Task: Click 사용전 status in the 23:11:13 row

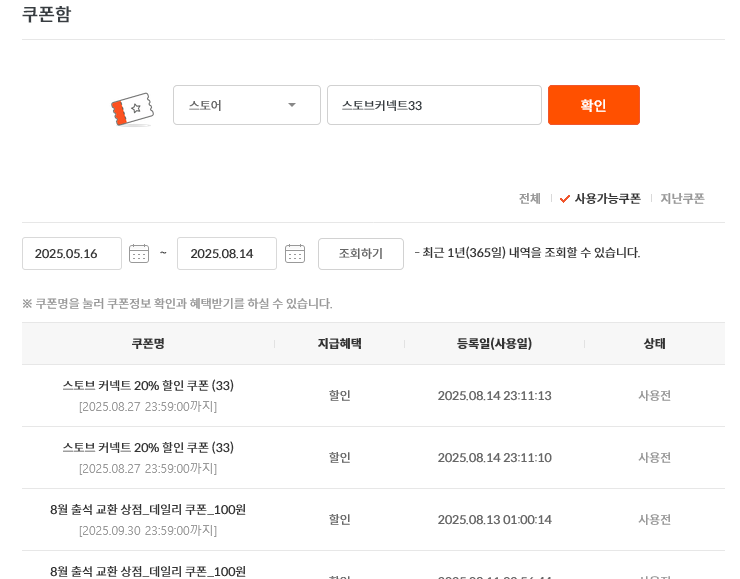Action: [655, 395]
